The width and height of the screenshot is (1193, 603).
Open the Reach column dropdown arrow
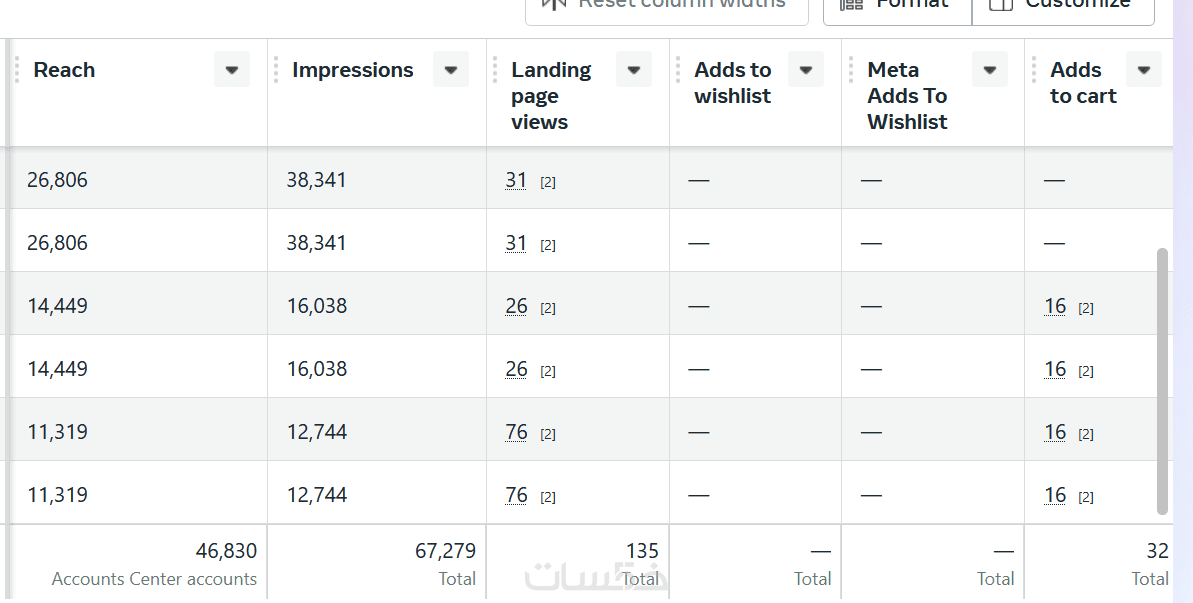[x=232, y=70]
